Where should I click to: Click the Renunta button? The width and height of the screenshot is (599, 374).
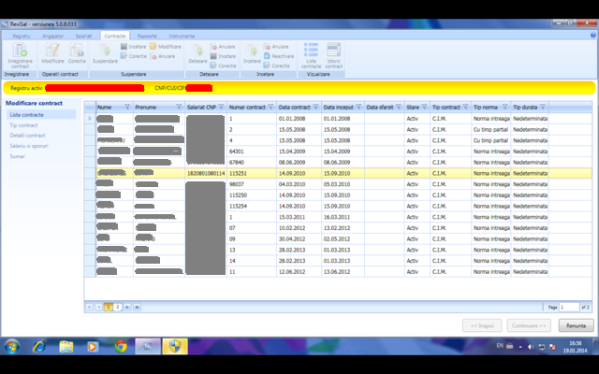(576, 325)
